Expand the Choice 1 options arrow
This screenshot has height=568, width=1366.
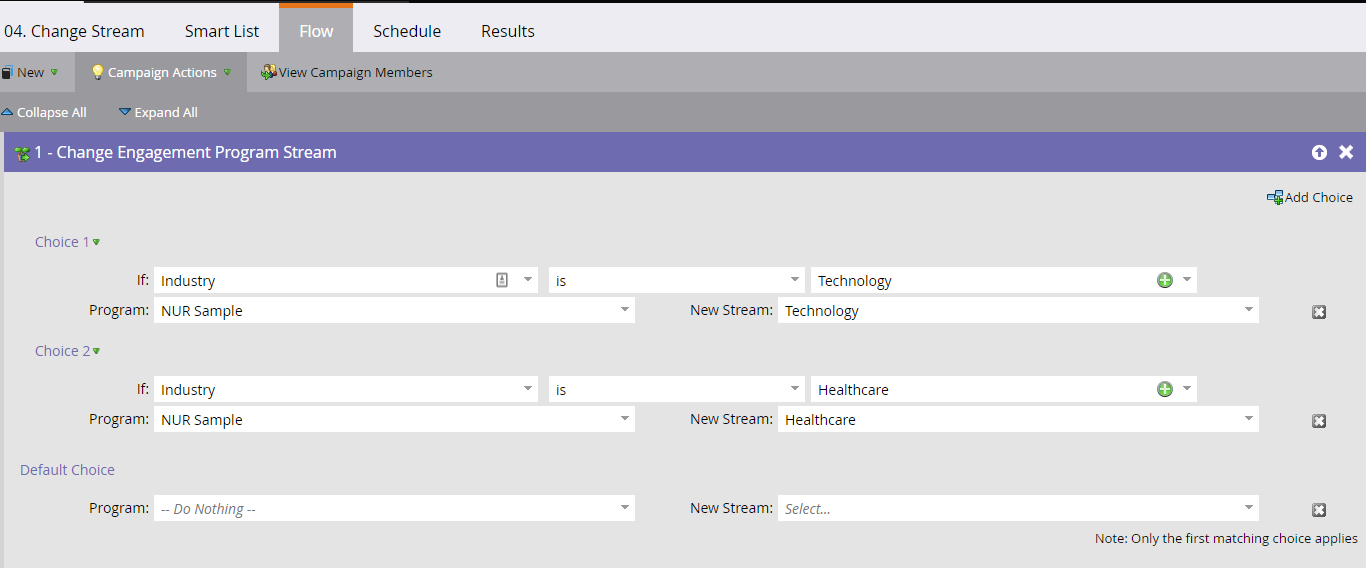click(97, 242)
